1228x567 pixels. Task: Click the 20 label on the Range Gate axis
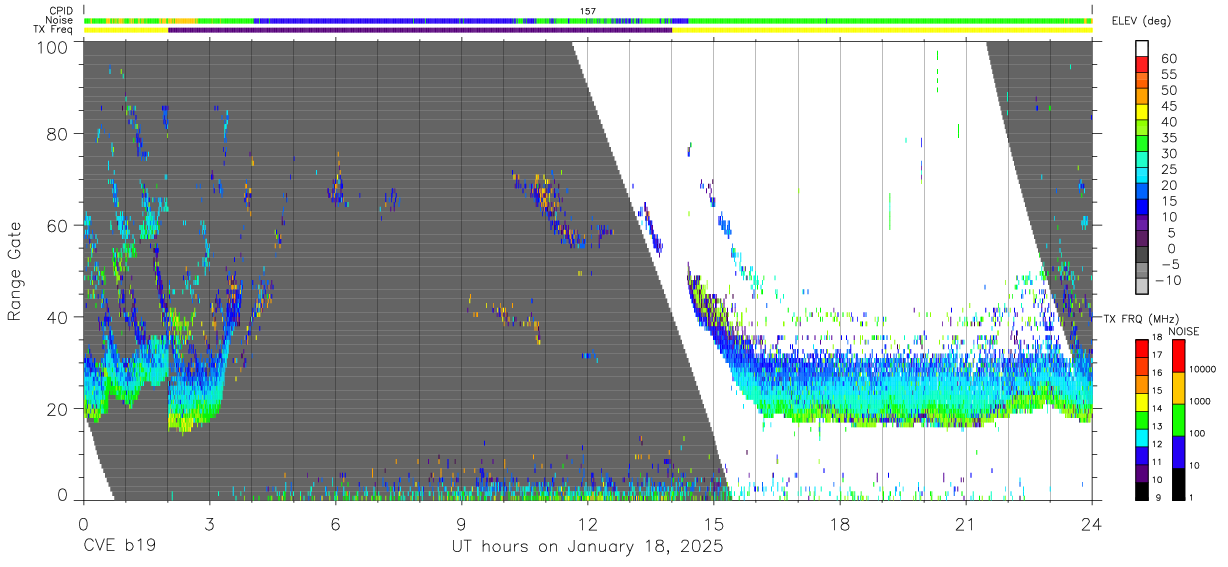(x=59, y=409)
